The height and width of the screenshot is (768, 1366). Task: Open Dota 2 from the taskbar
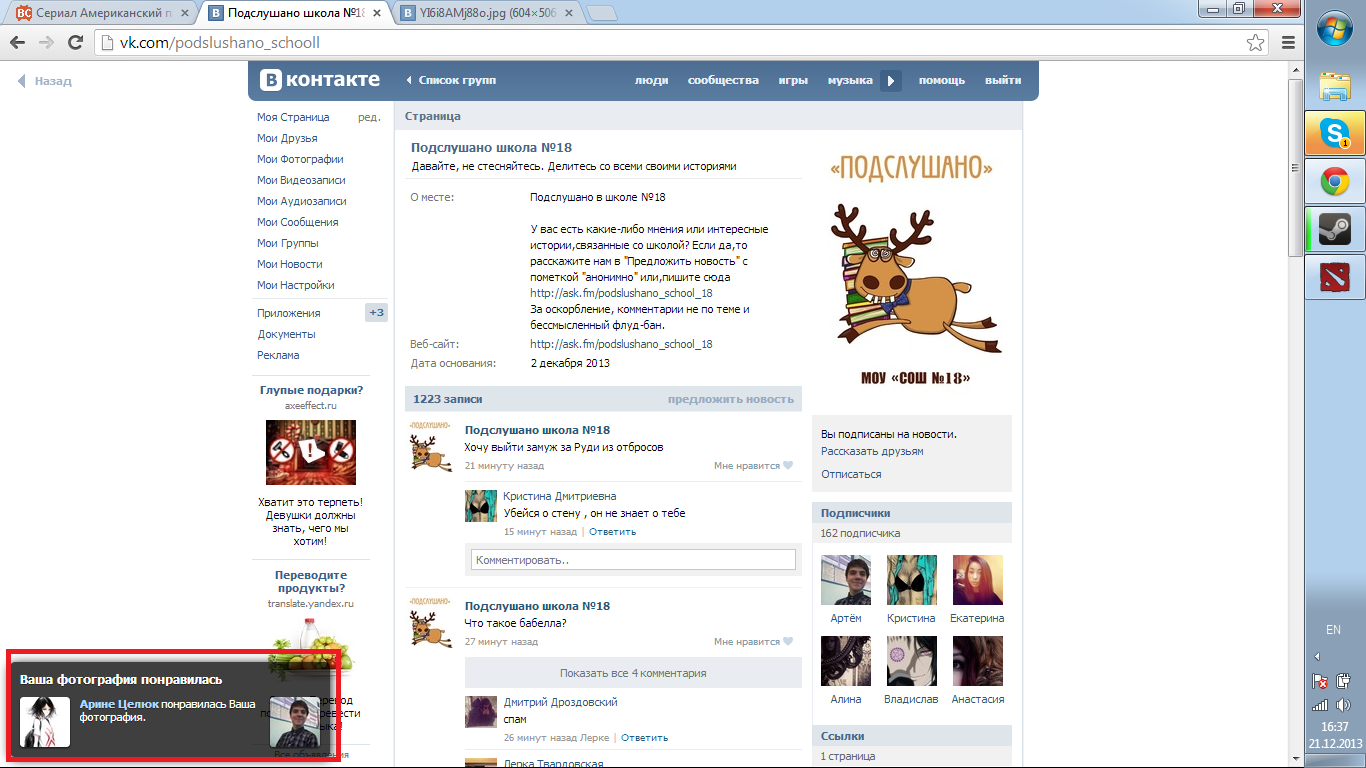coord(1335,277)
